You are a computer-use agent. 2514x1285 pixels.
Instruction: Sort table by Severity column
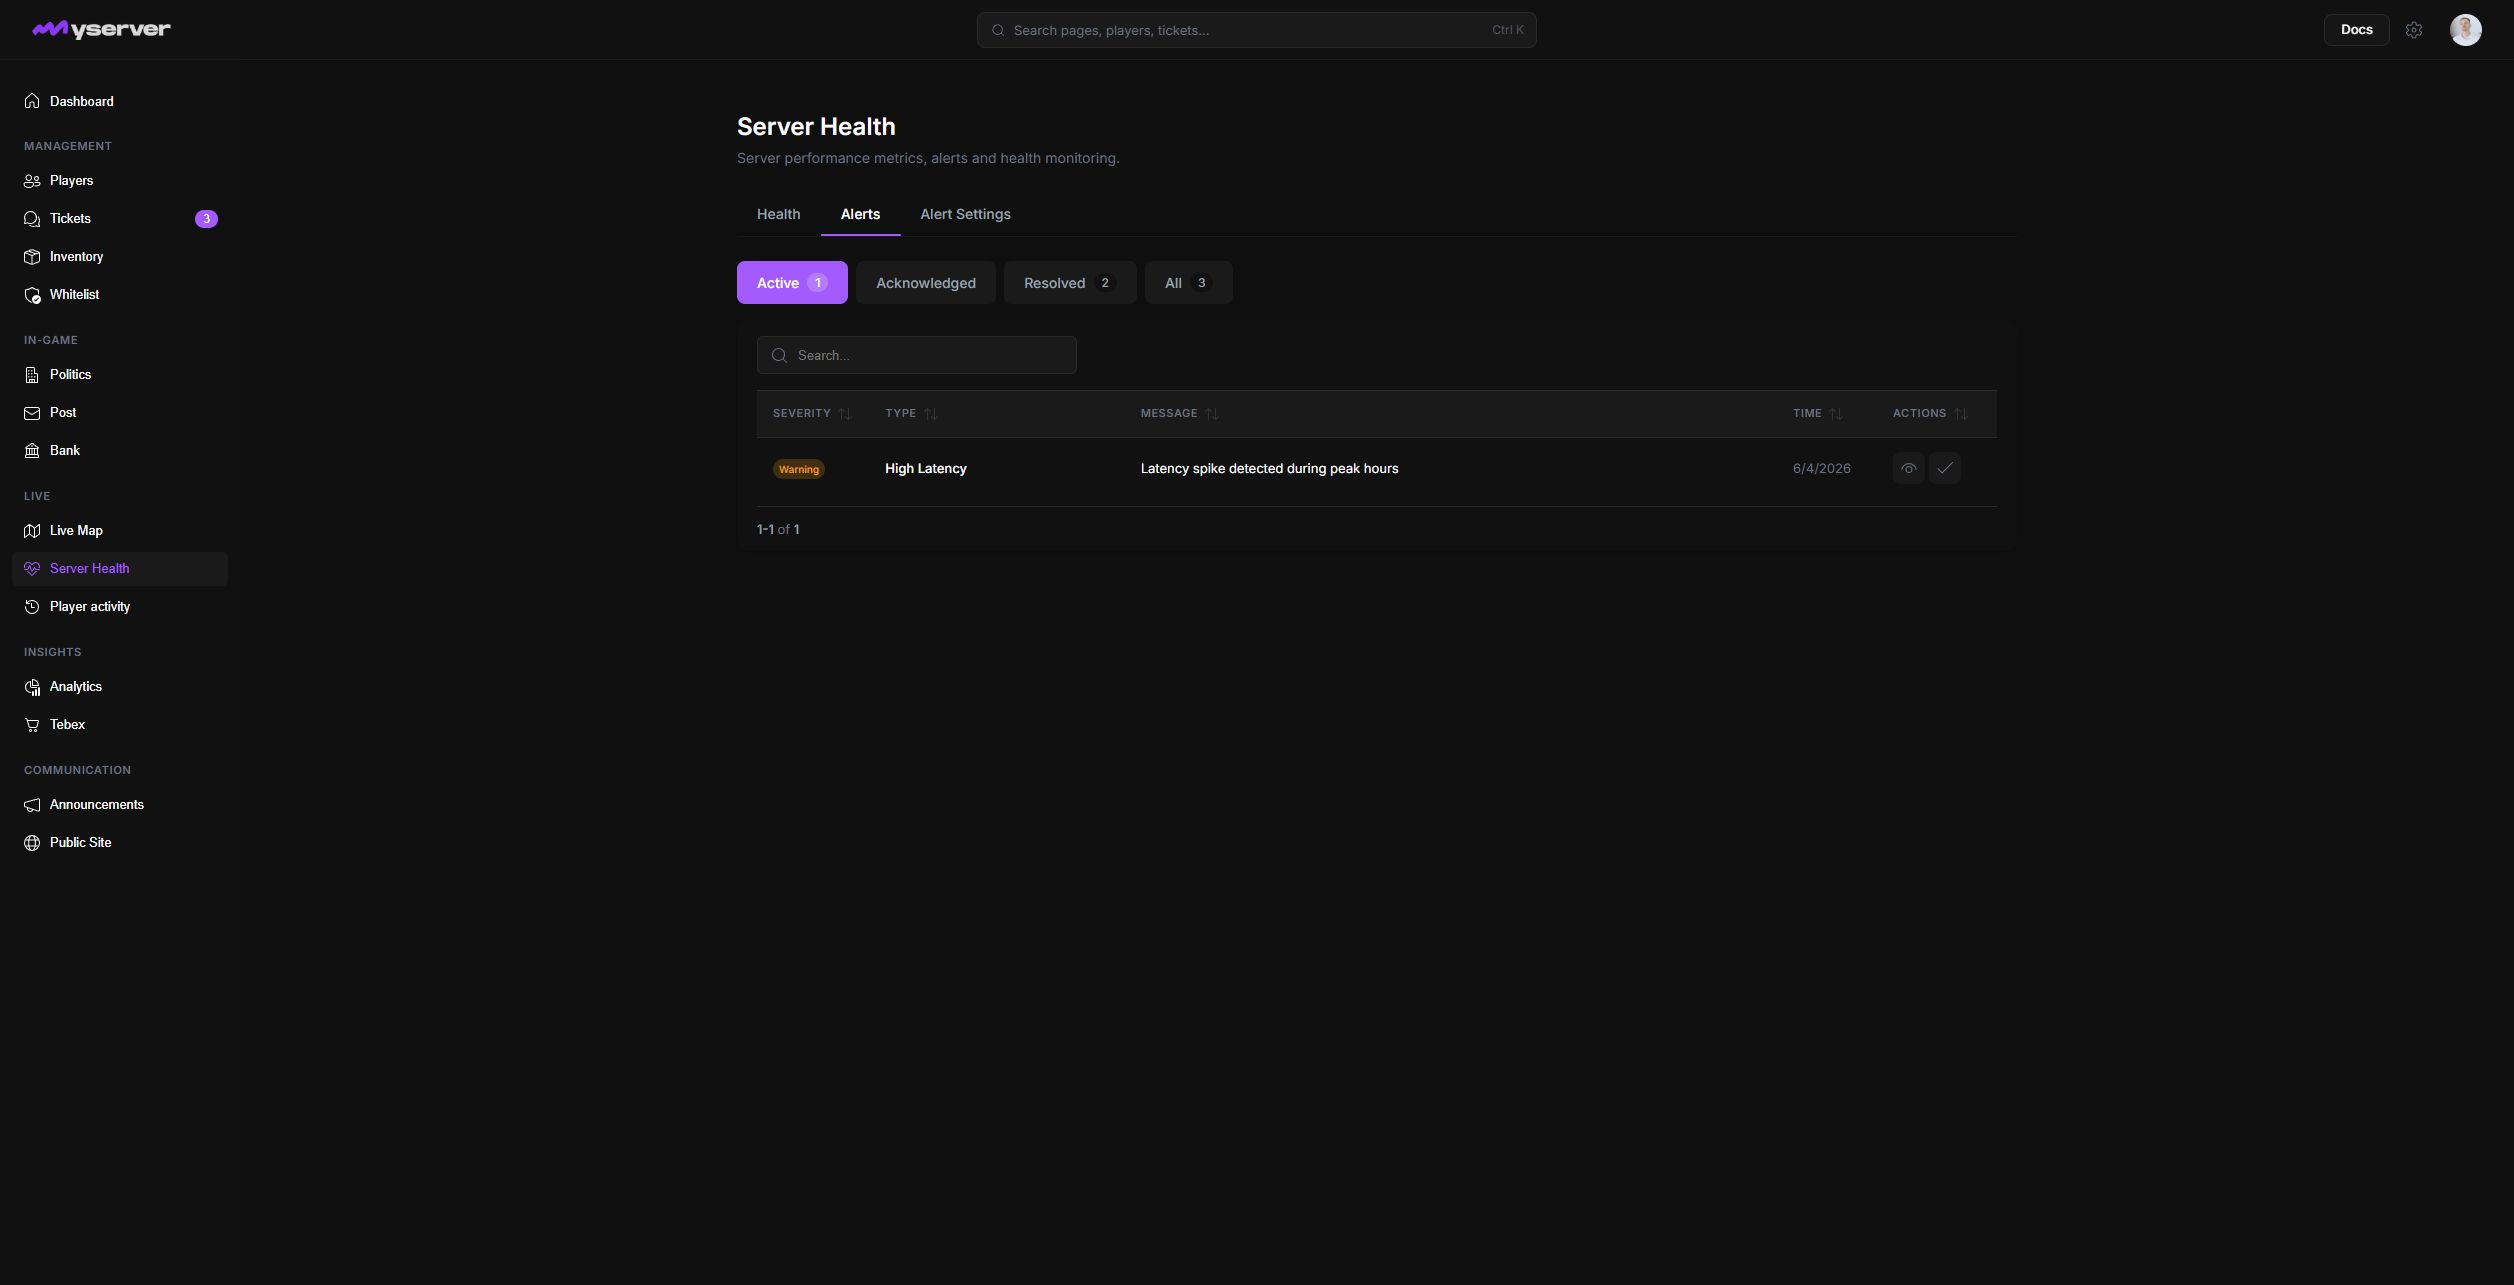[812, 414]
